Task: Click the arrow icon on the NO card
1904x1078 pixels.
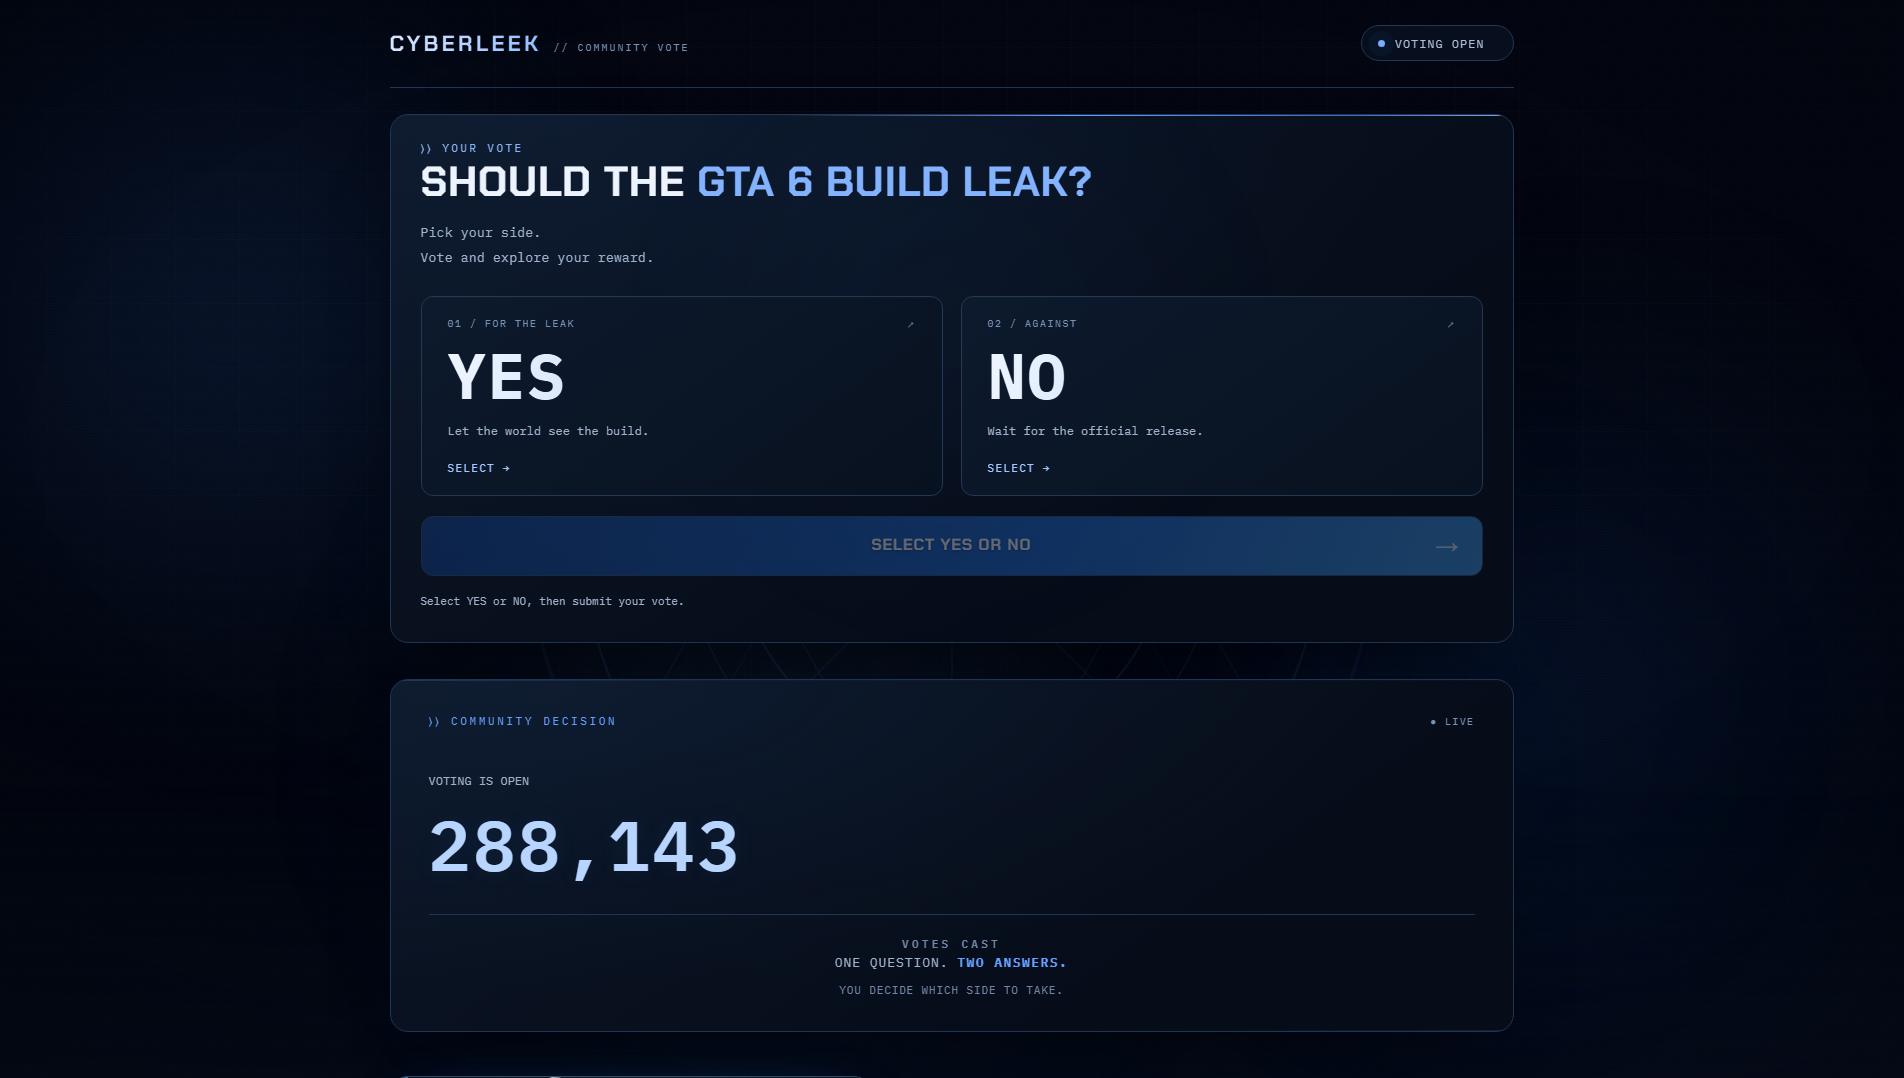Action: point(1450,324)
